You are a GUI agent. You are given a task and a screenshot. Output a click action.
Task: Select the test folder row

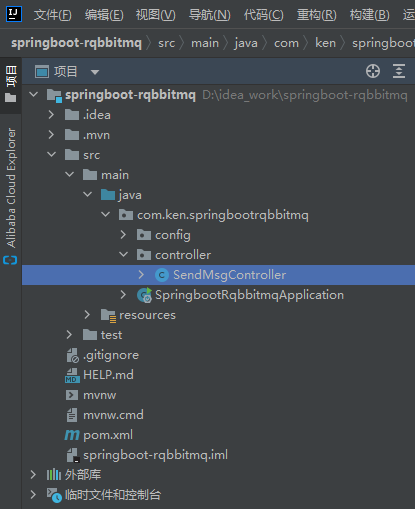(218, 335)
